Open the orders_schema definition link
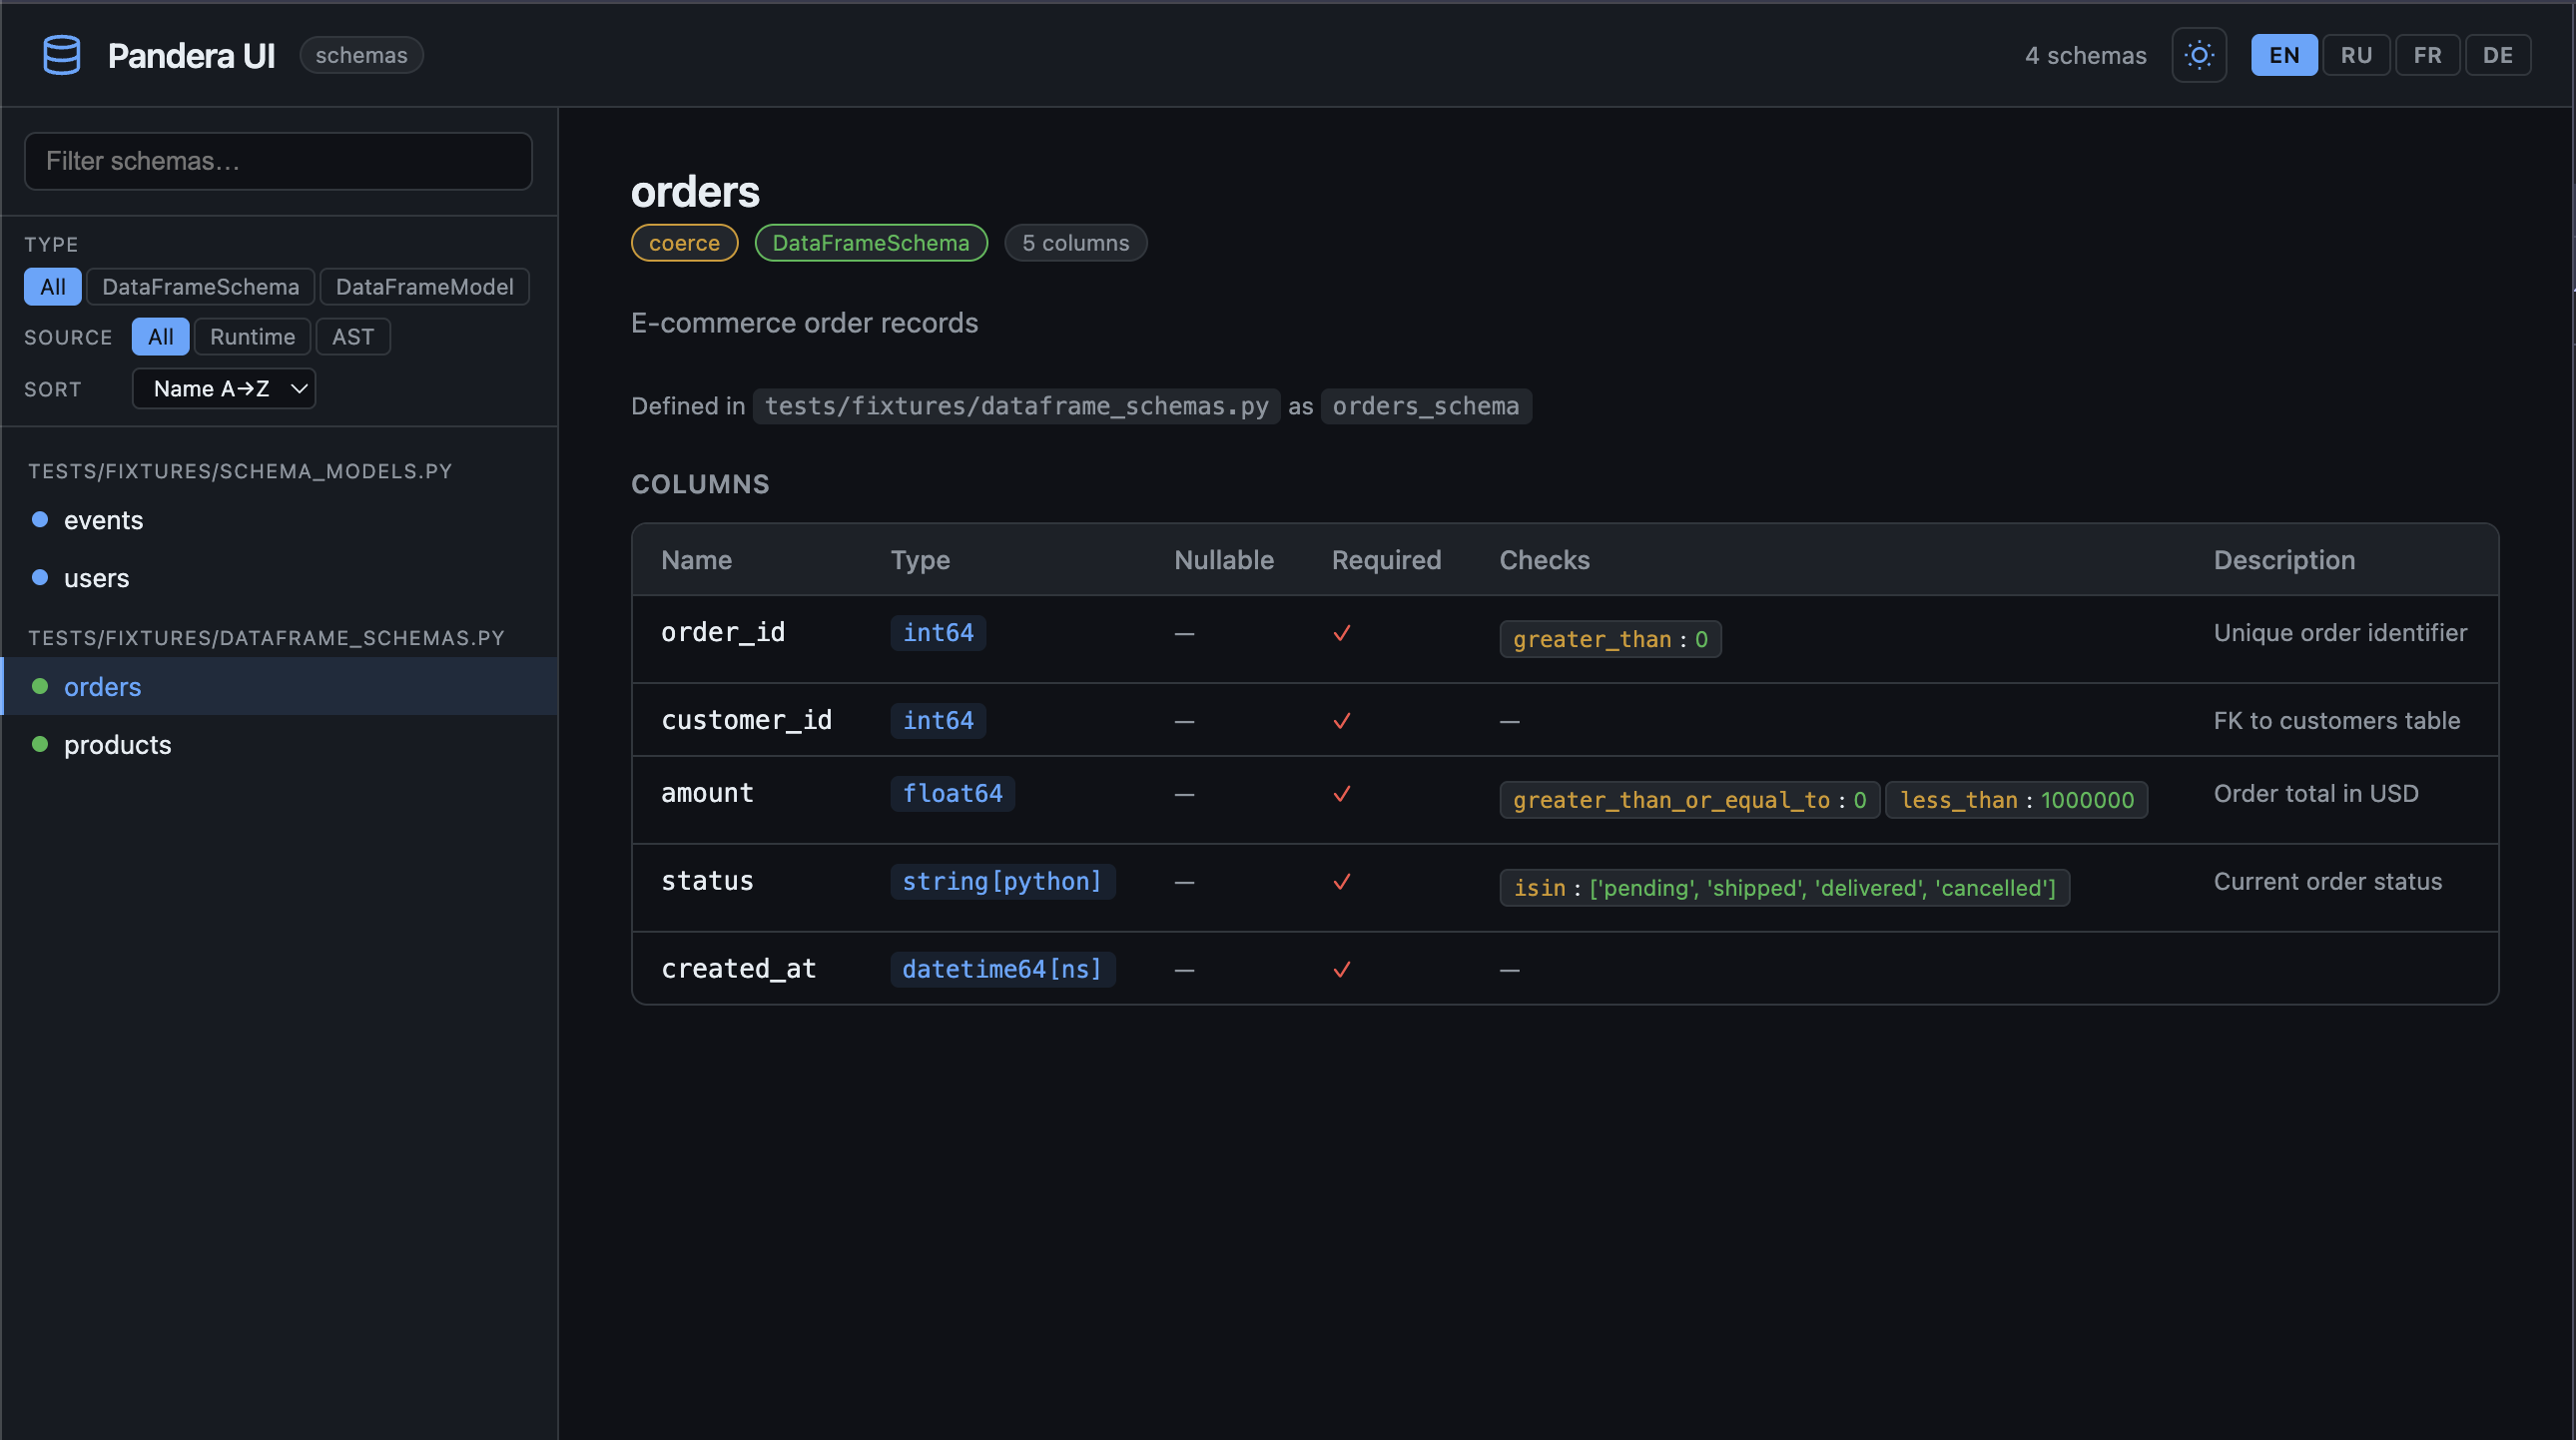Screen dimensions: 2576x1440 1426,406
